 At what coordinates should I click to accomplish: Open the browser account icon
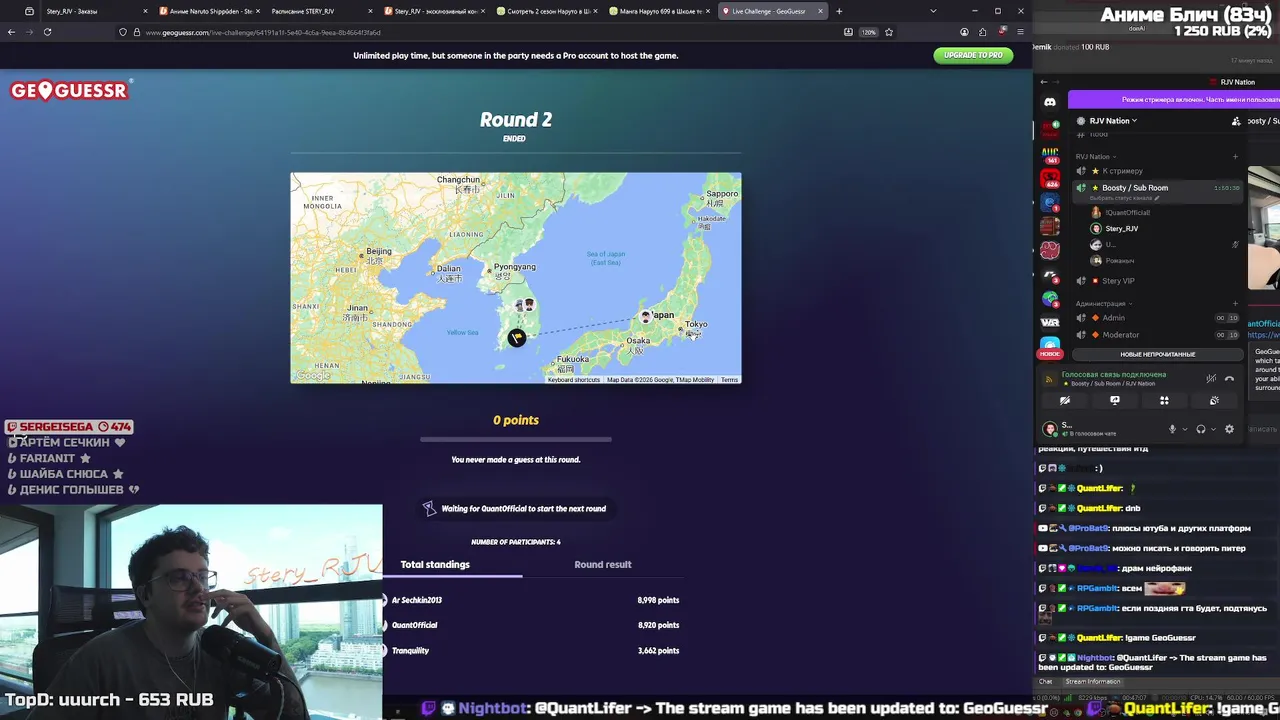coord(964,32)
